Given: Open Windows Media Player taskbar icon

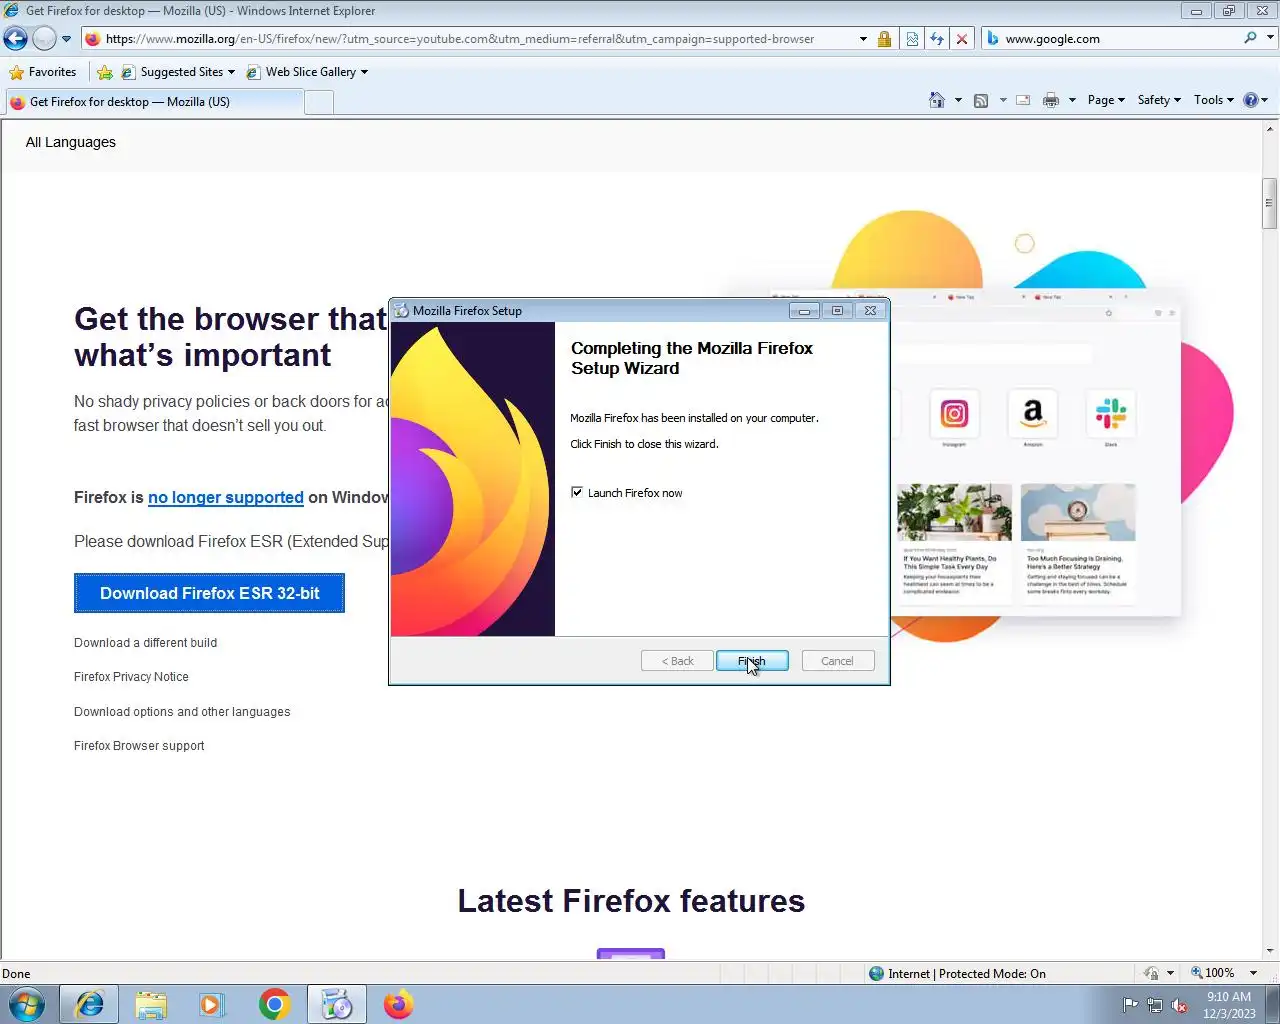Looking at the screenshot, I should coord(212,1004).
